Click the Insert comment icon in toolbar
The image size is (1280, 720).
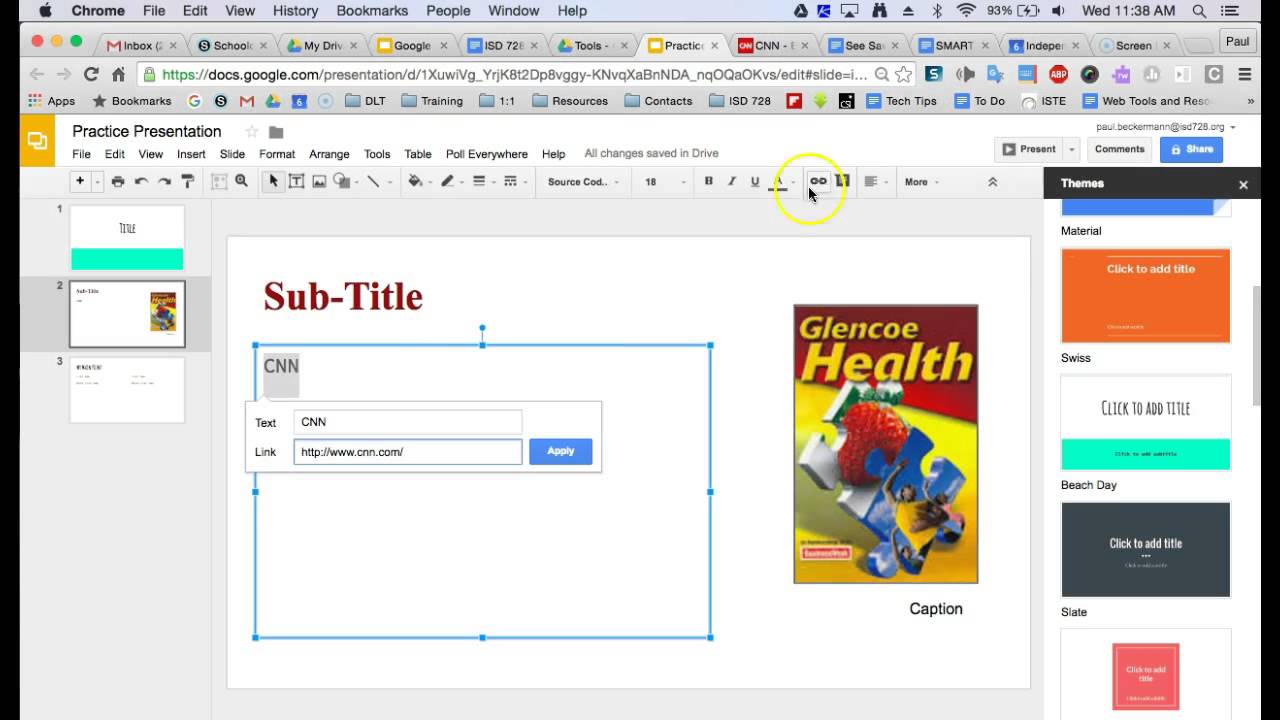pyautogui.click(x=842, y=181)
